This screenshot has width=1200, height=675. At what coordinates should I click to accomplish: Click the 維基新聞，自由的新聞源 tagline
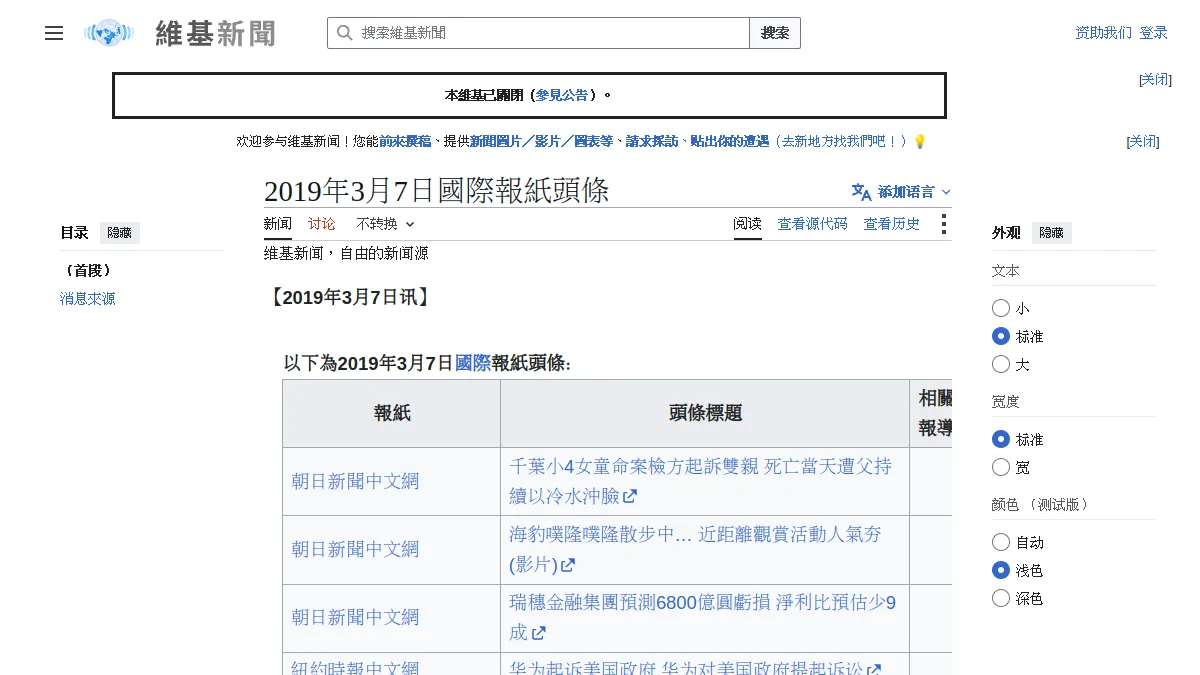pos(346,254)
